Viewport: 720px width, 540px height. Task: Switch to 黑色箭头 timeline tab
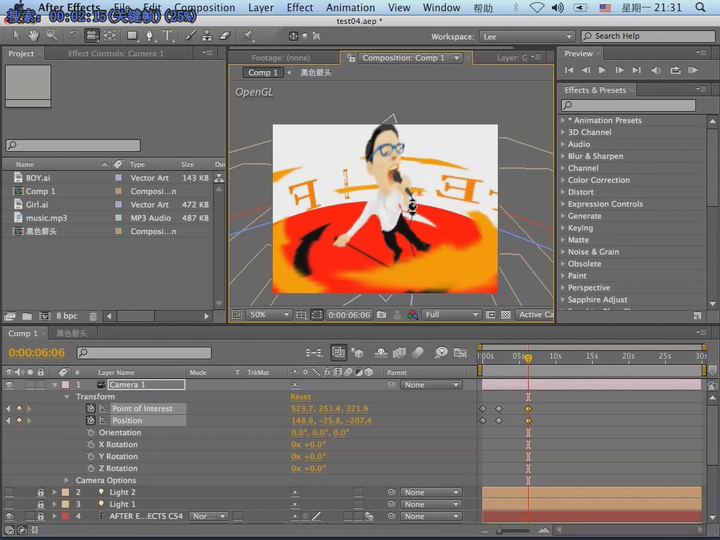72,333
